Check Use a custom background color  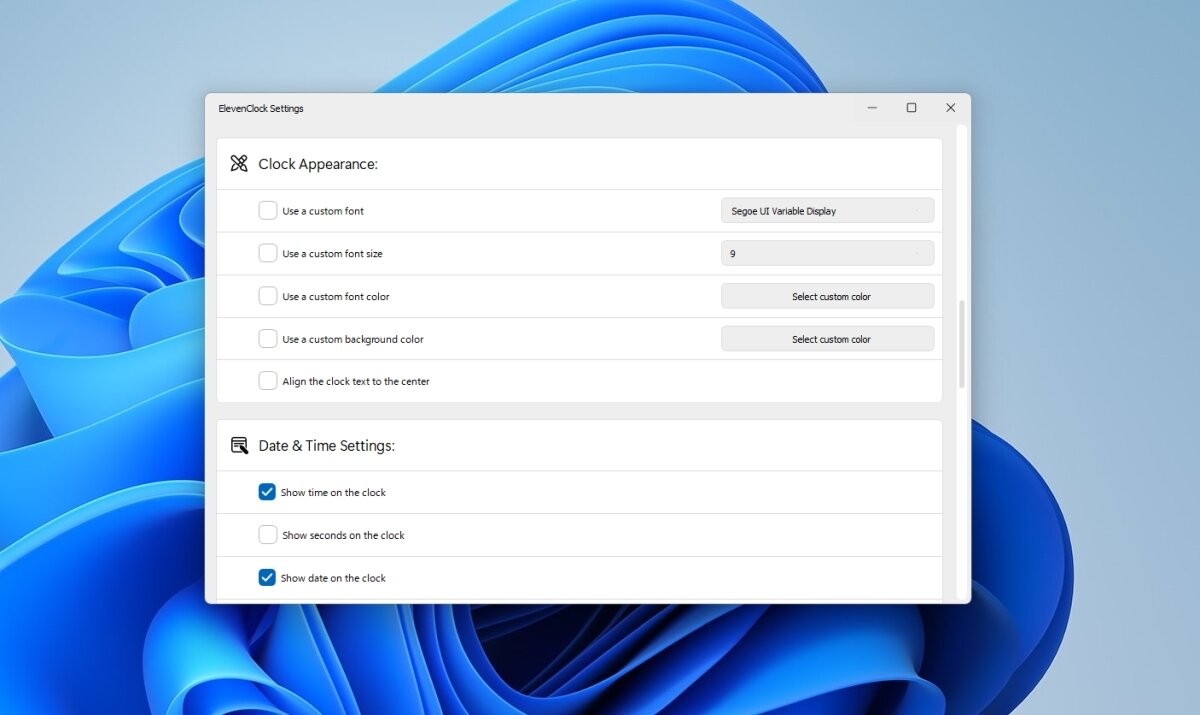(x=267, y=338)
